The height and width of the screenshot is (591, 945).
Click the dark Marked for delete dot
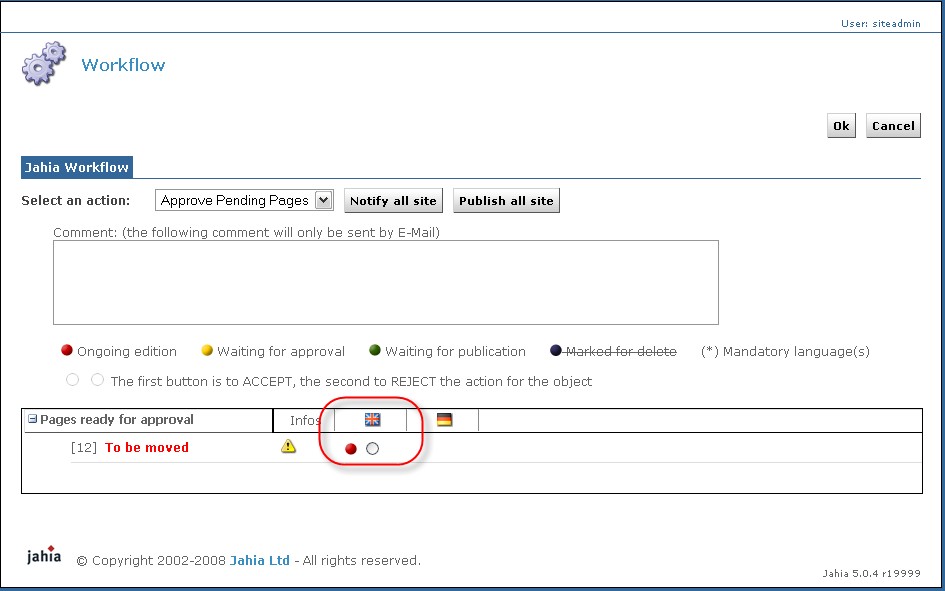pyautogui.click(x=556, y=350)
